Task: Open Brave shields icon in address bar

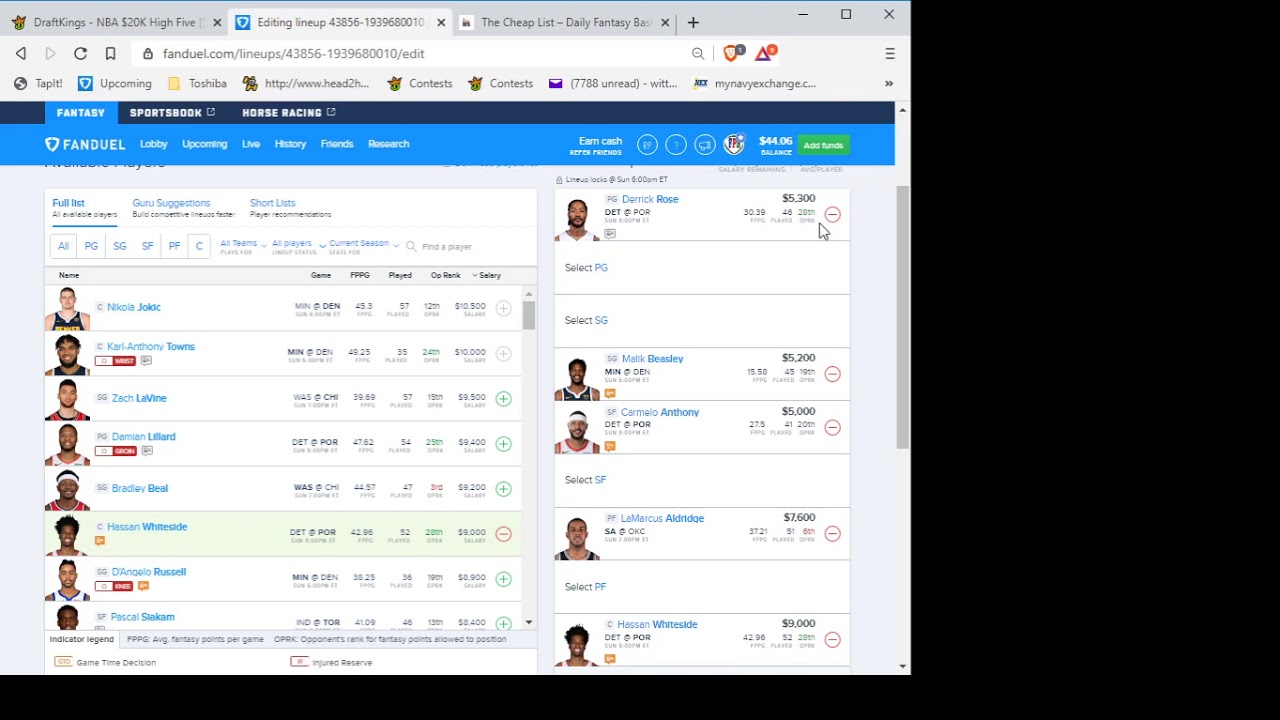Action: (x=731, y=53)
